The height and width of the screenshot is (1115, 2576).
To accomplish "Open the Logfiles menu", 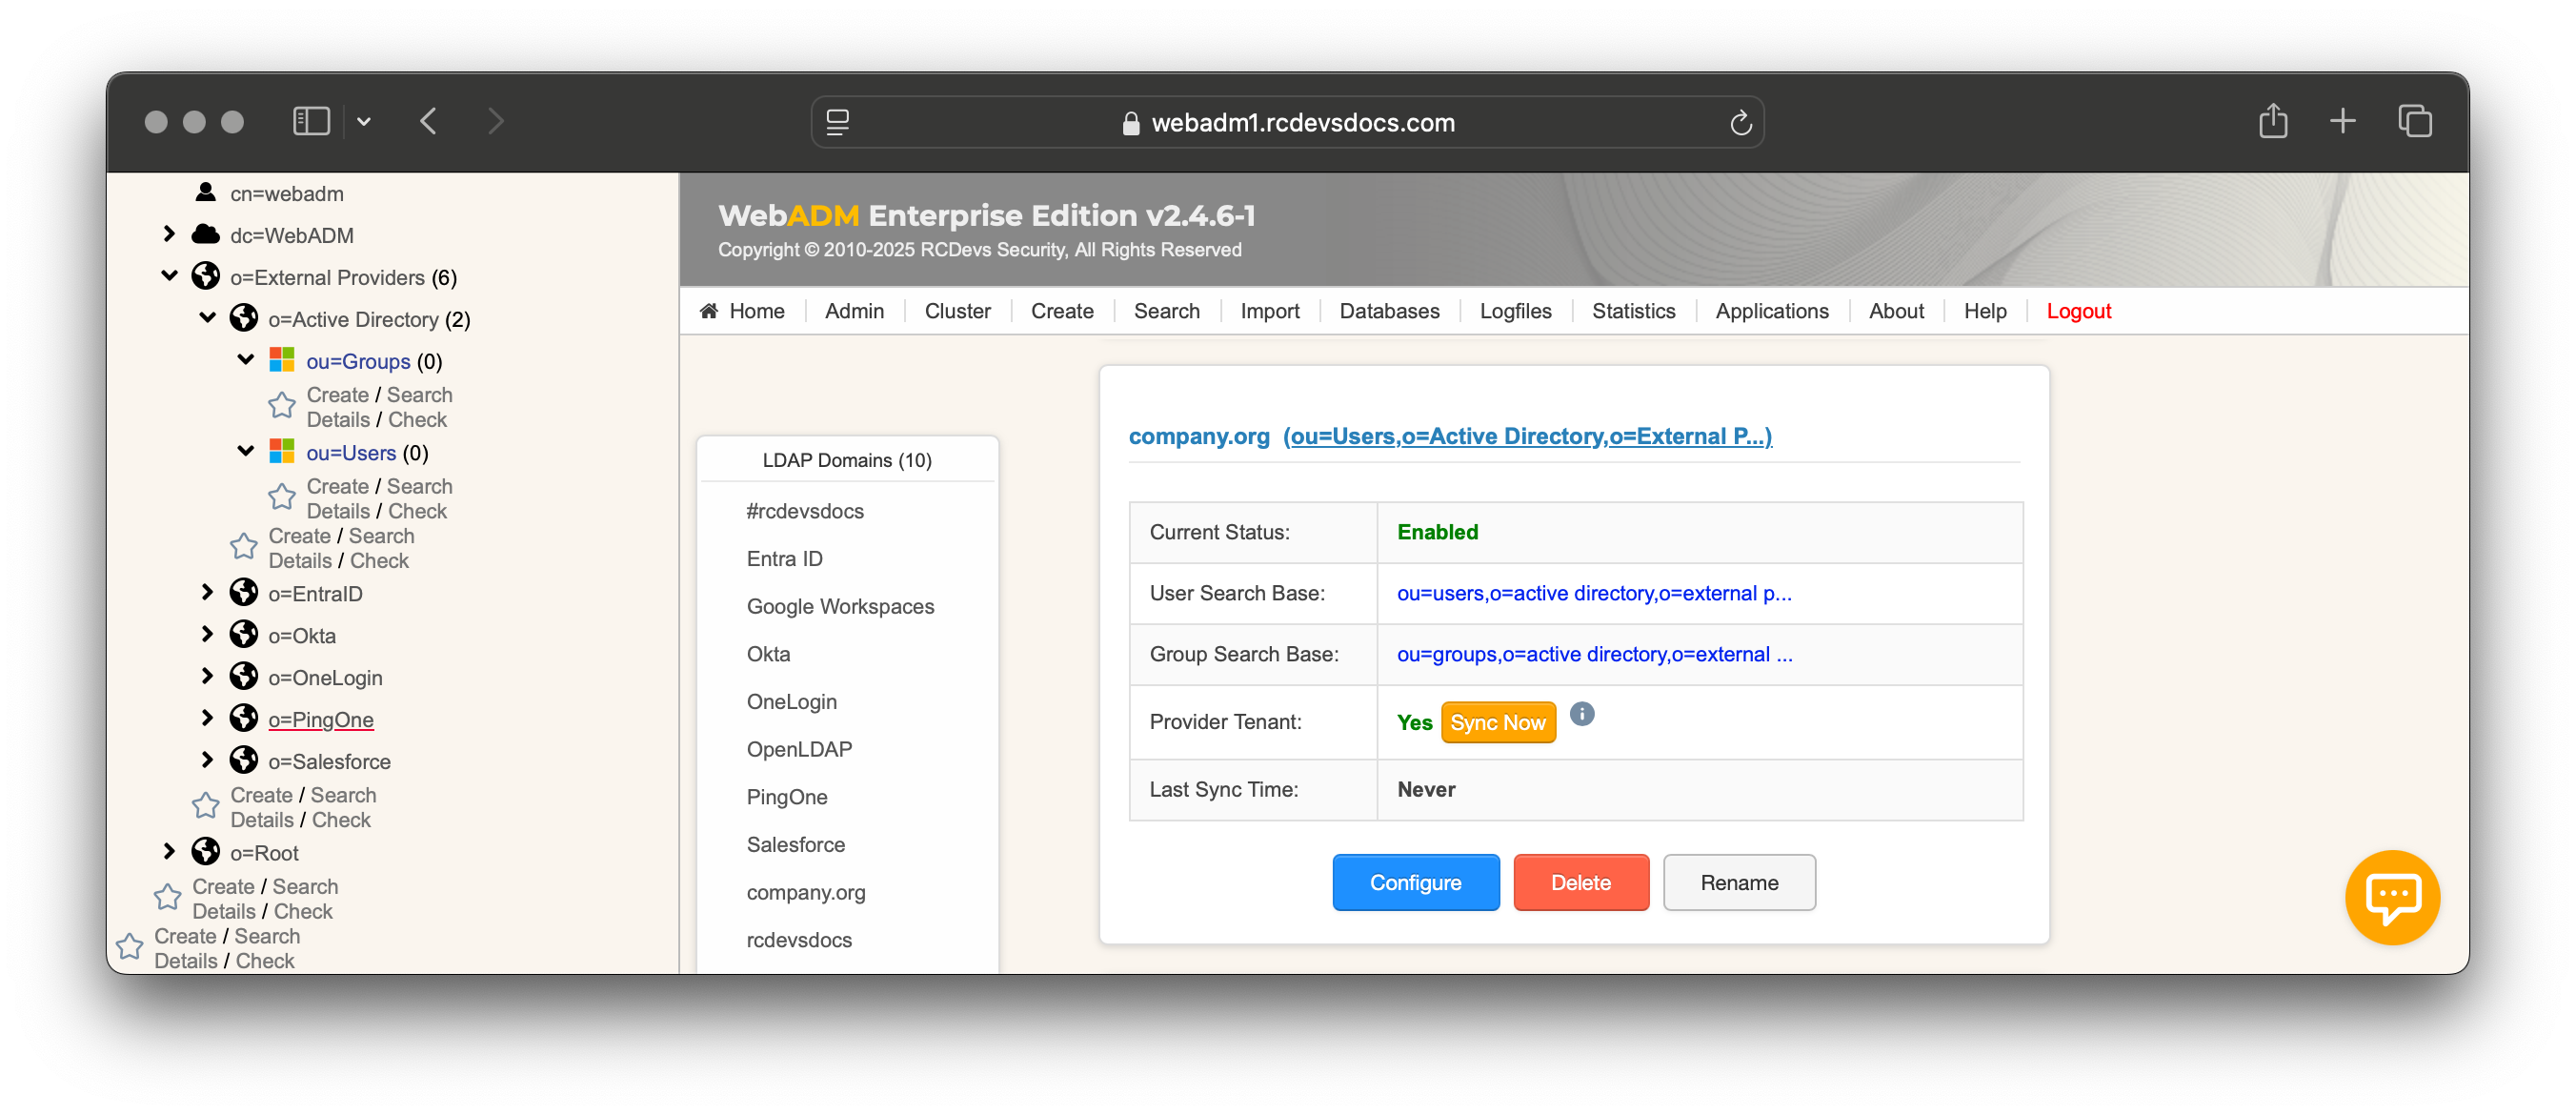I will (1515, 311).
